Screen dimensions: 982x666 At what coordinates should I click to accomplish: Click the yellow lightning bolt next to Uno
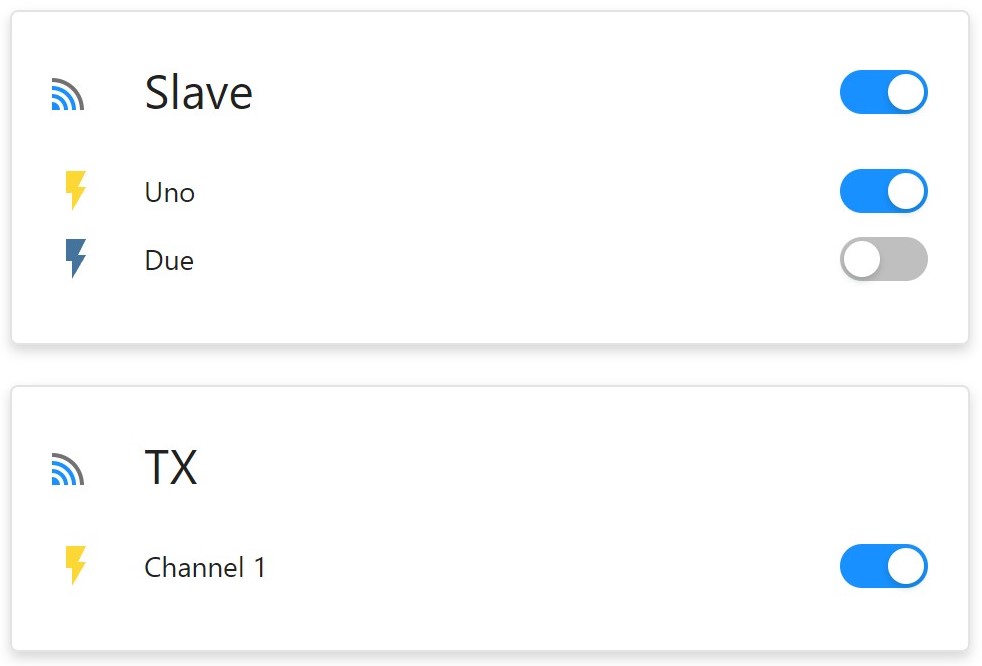[75, 191]
